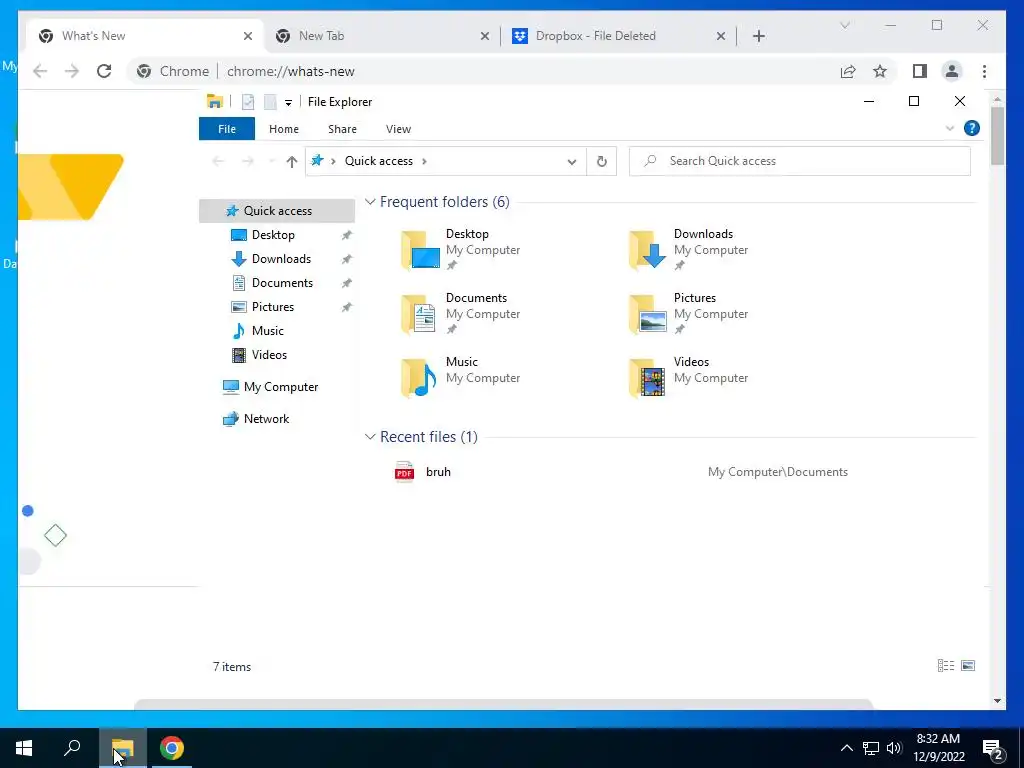This screenshot has height=768, width=1024.
Task: Show hidden system tray icons
Action: pyautogui.click(x=846, y=748)
